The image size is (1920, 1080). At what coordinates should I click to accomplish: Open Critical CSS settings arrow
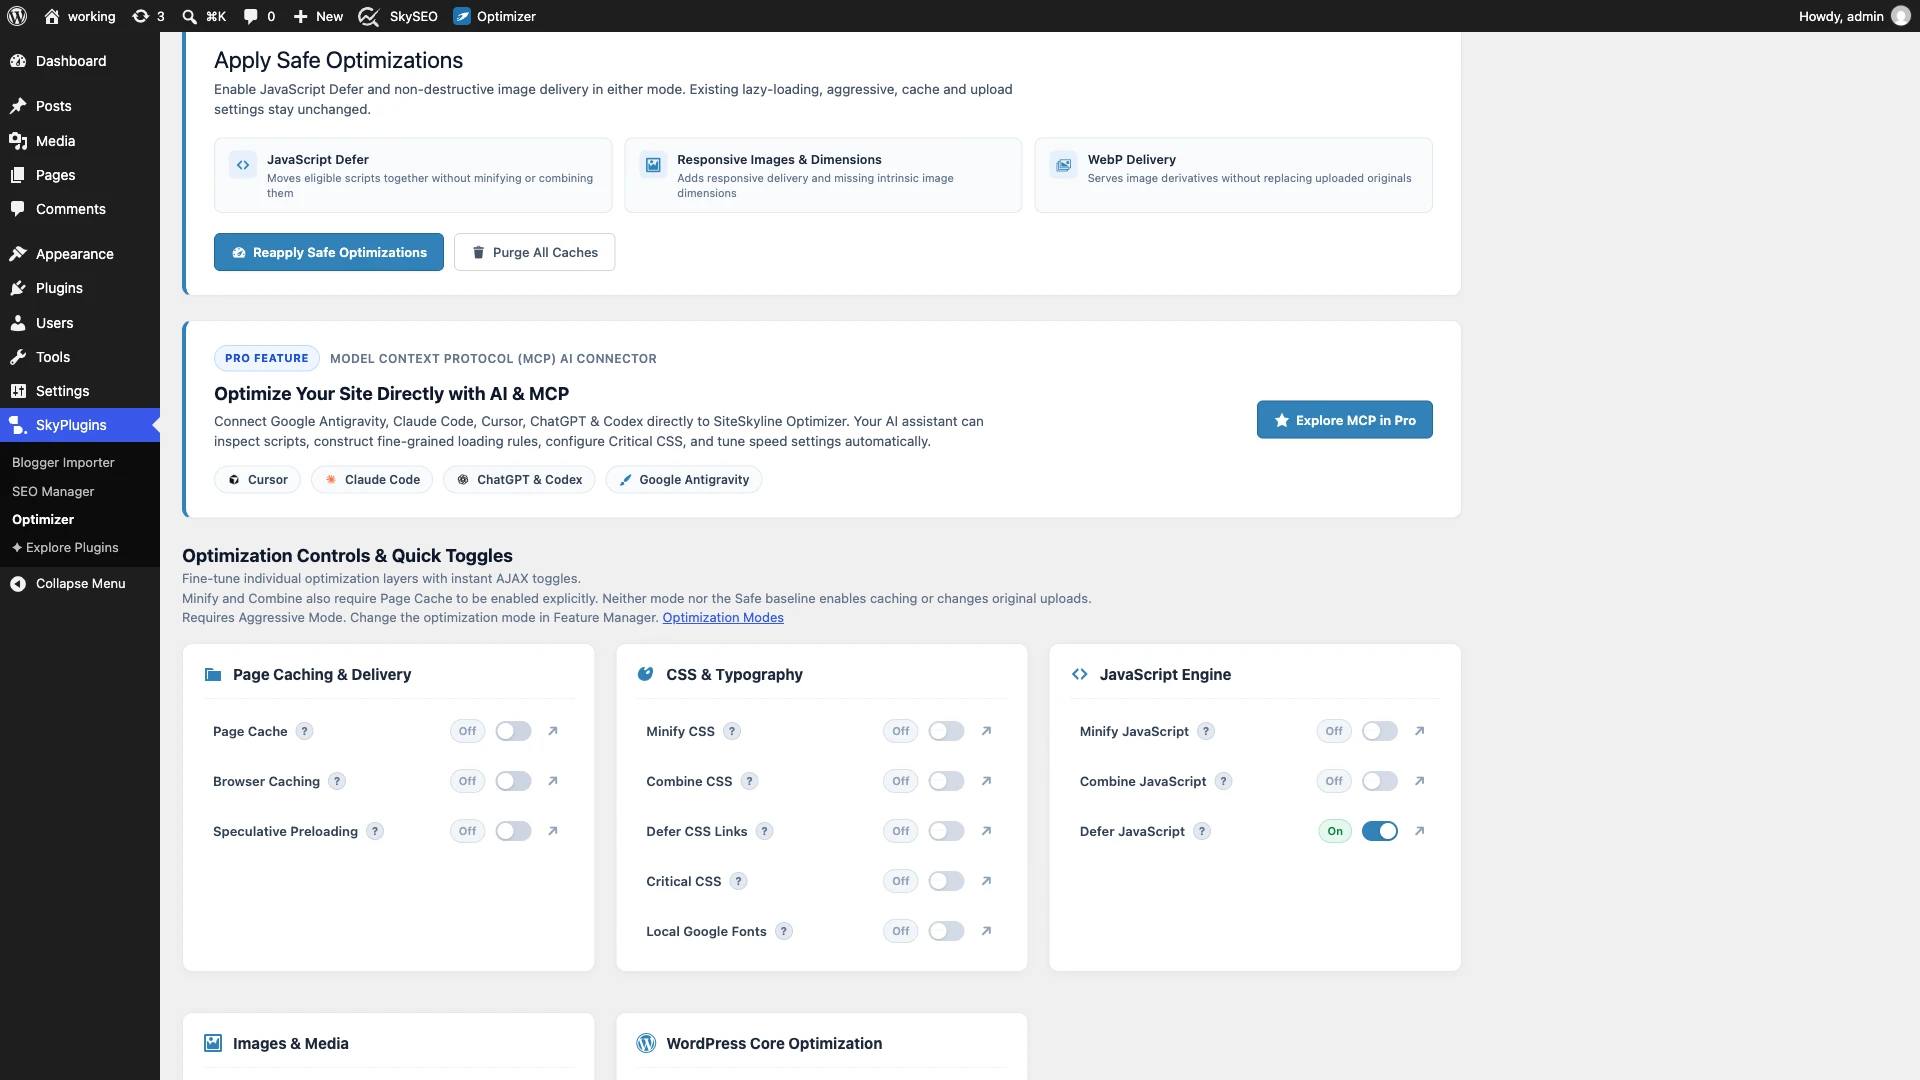click(x=986, y=881)
